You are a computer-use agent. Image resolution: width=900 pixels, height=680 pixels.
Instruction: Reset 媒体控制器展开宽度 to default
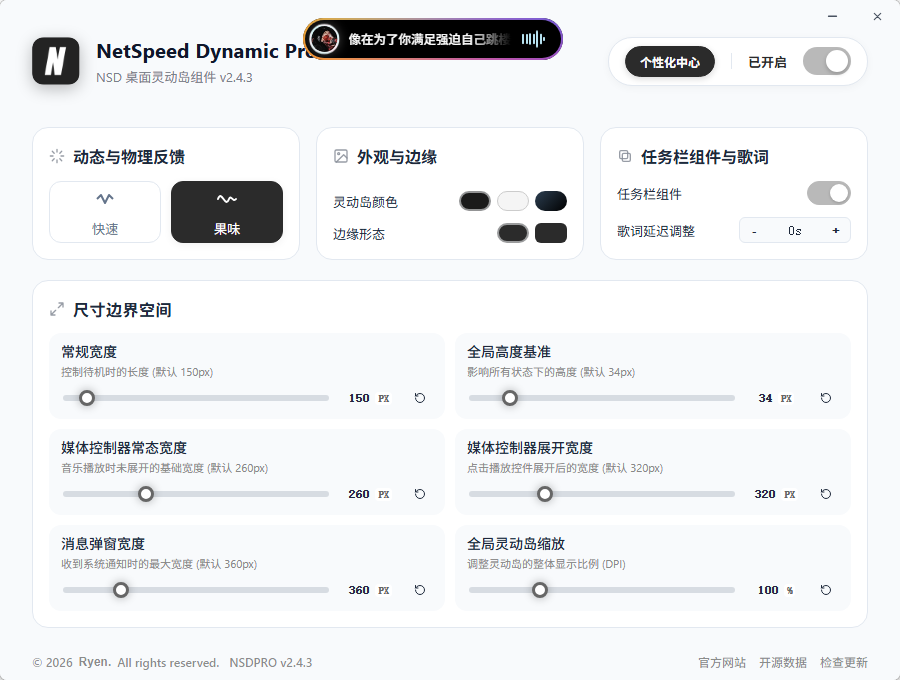tap(826, 494)
